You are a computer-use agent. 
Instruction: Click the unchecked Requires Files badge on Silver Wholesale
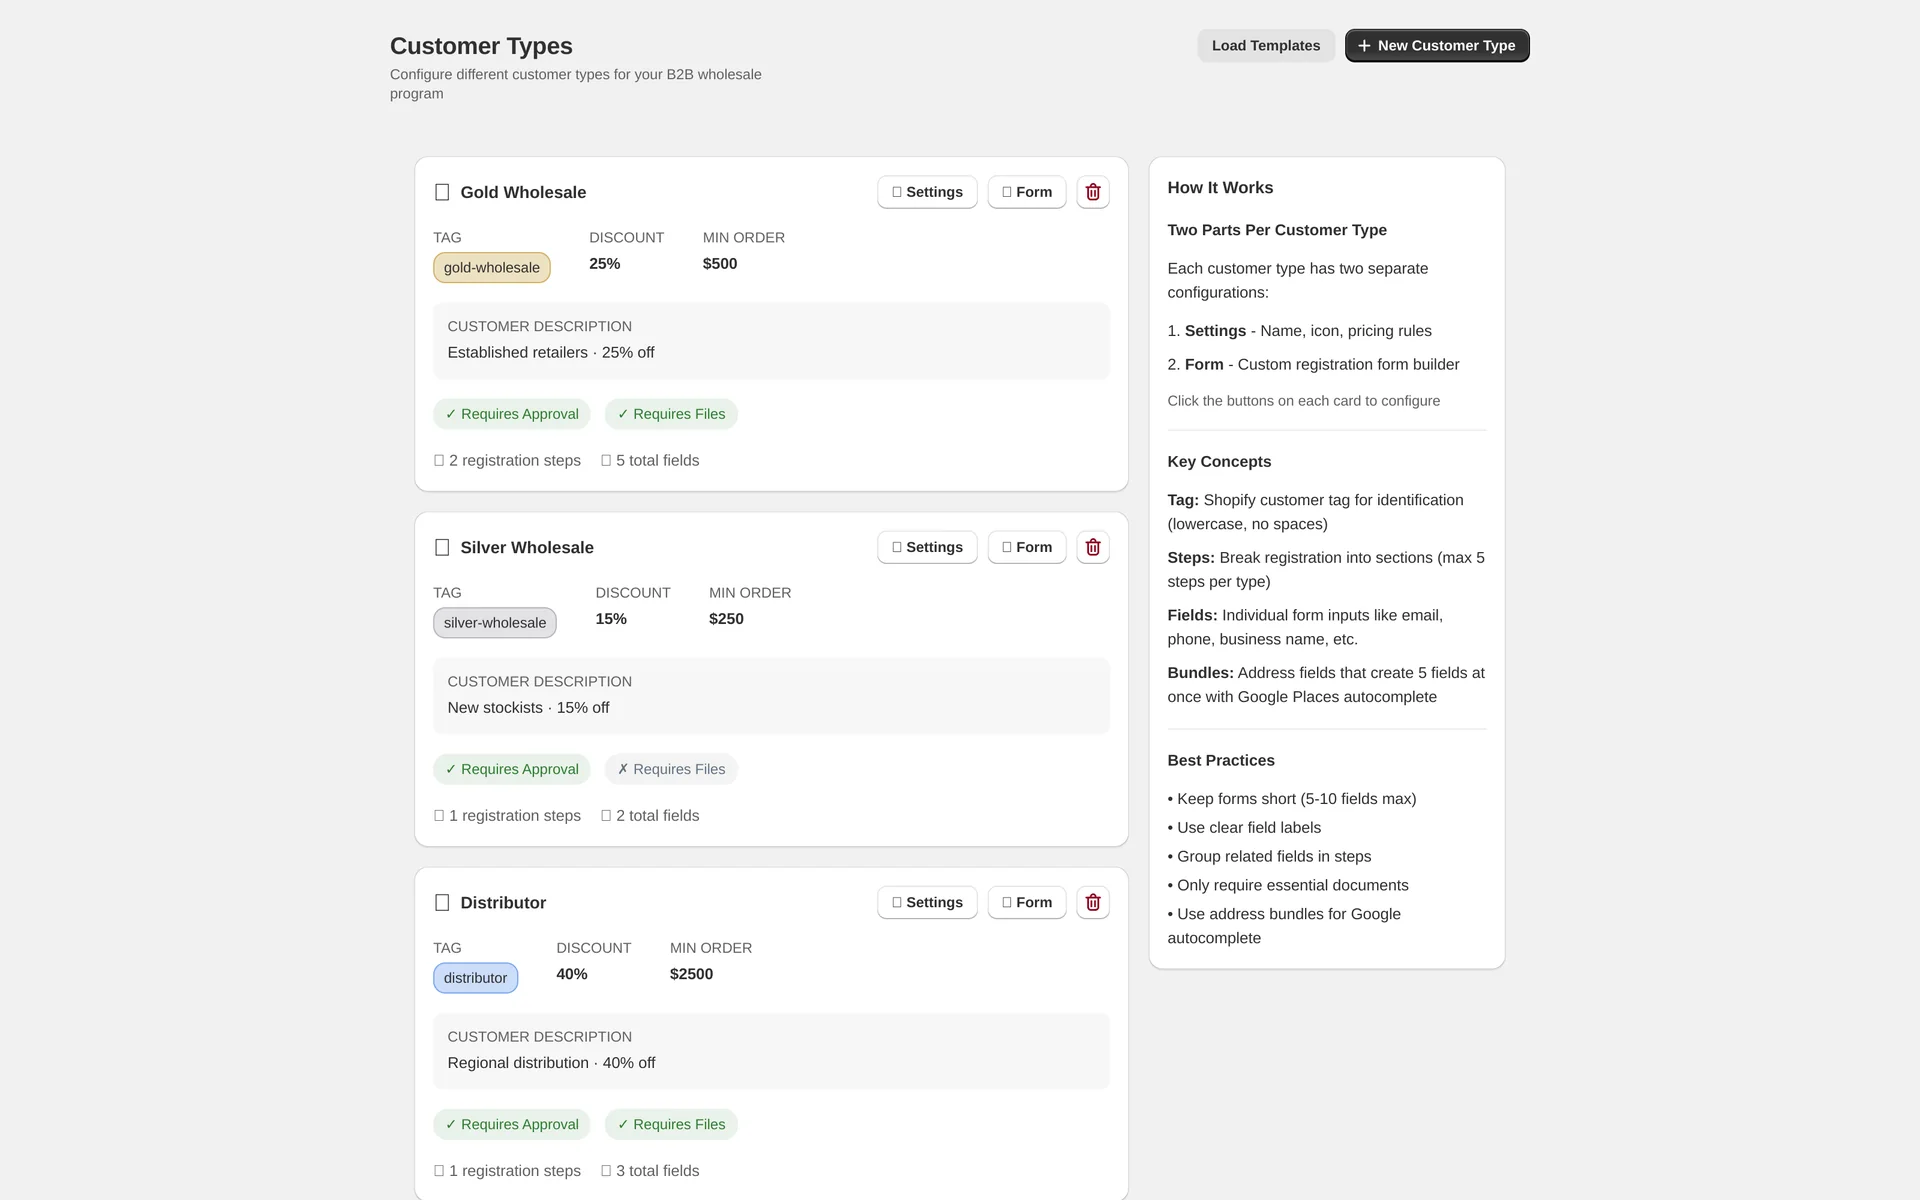pos(671,769)
